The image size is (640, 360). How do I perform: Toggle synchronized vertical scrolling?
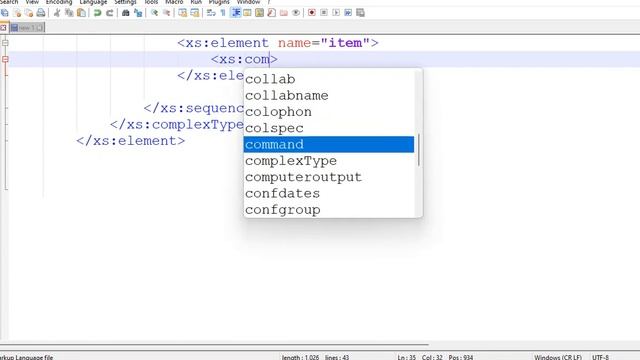[x=182, y=13]
